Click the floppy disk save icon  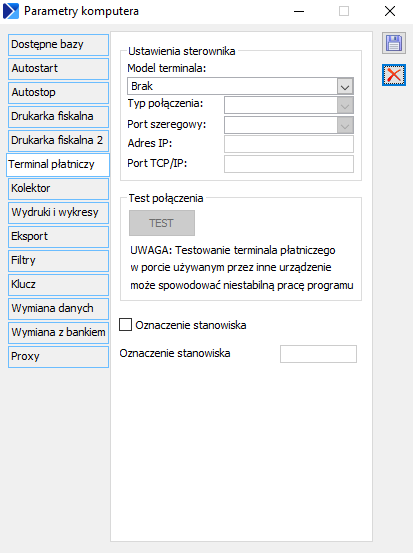pos(394,43)
